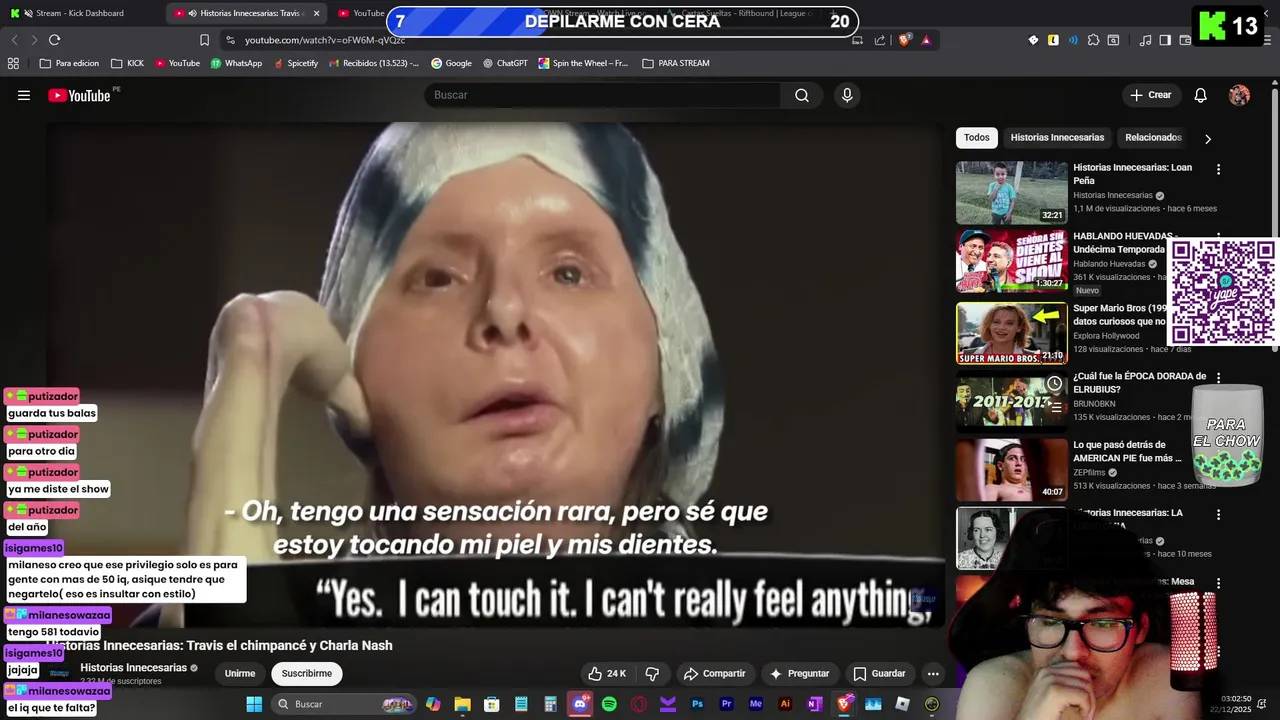Click the search magnifier button on YouTube

802,95
